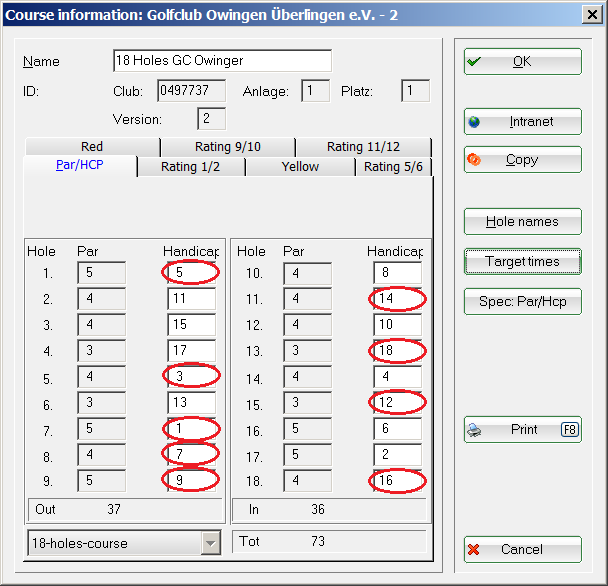
Task: Click the red X icon on Cancel
Action: (473, 549)
